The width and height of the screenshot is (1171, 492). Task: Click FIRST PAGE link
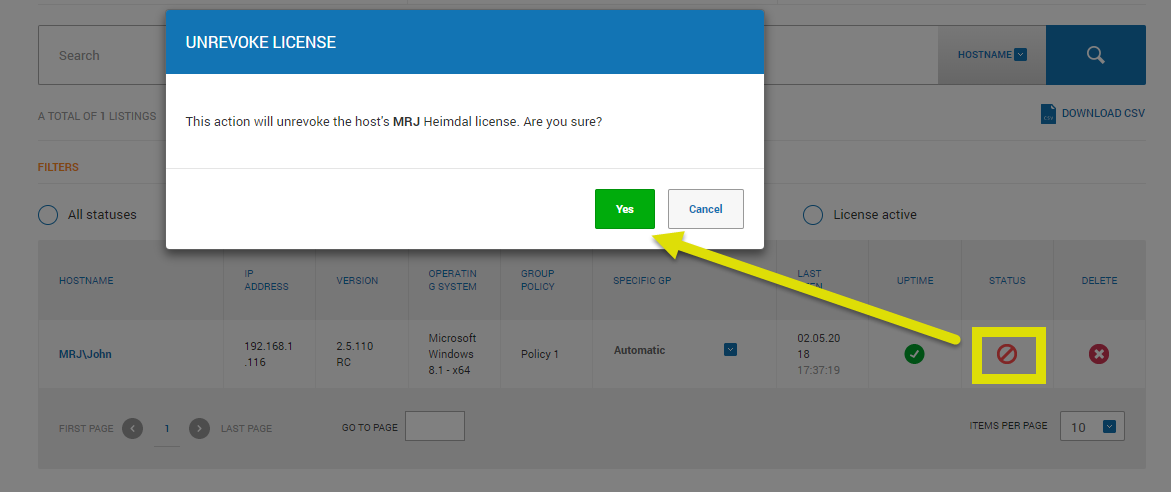tap(86, 429)
